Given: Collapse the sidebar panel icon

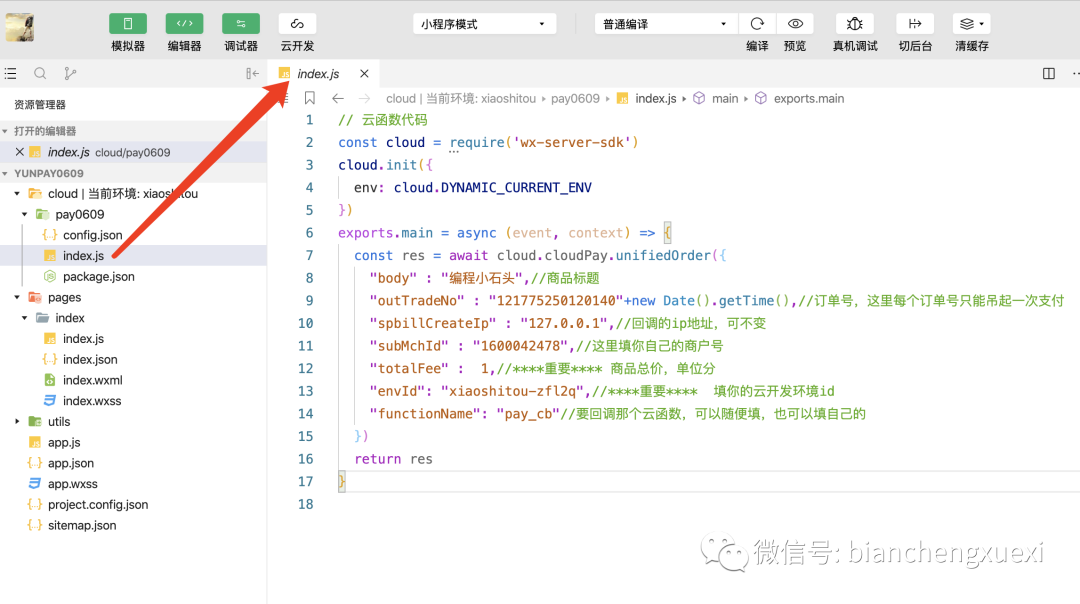Looking at the screenshot, I should [x=252, y=73].
